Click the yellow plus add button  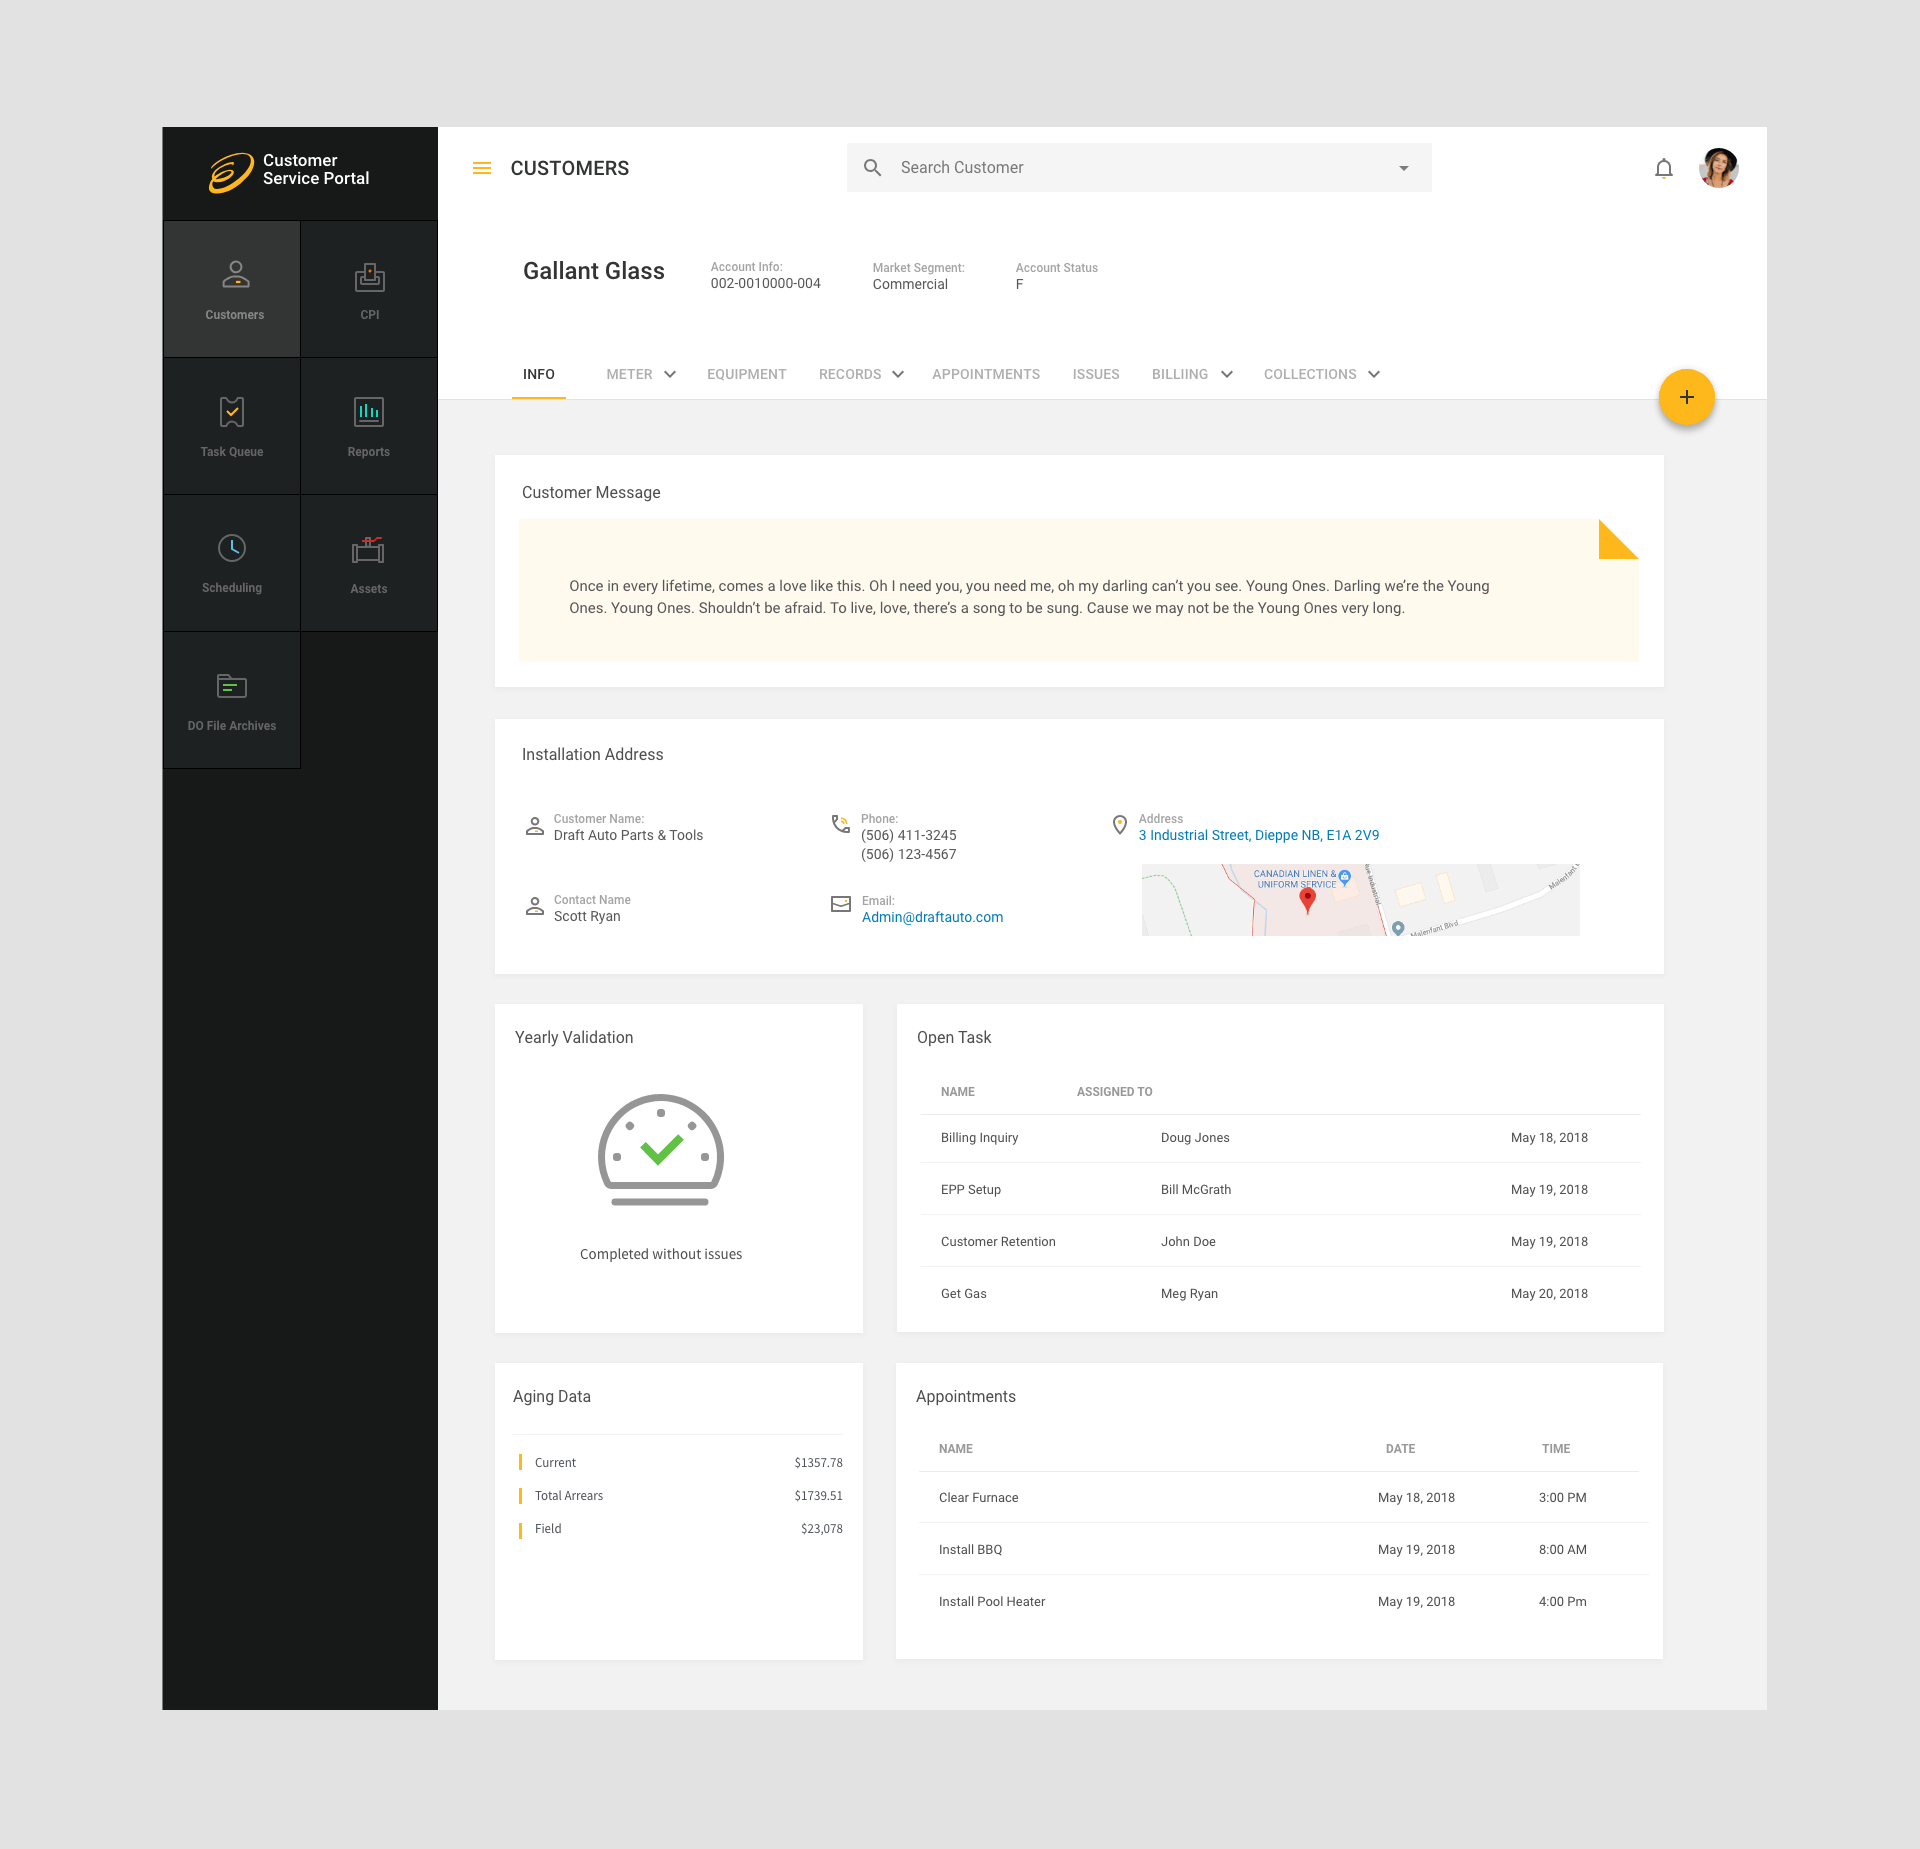click(x=1687, y=397)
